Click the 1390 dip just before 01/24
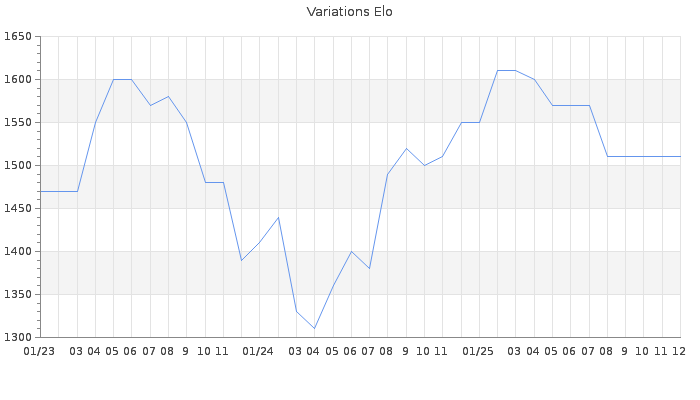Viewport: 700px width, 400px height. coord(241,260)
